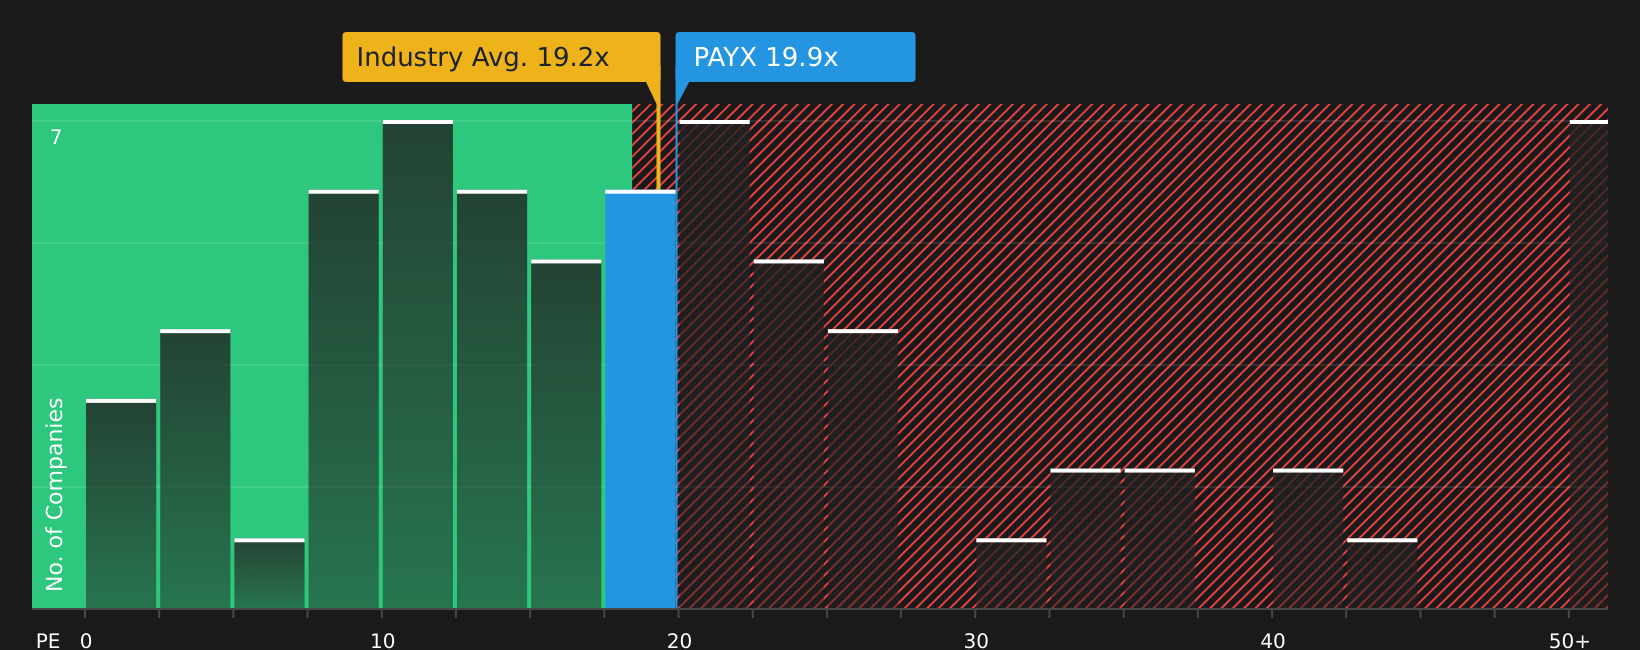Click the Industry Avg. 19.2x label
The image size is (1640, 650).
(x=501, y=57)
